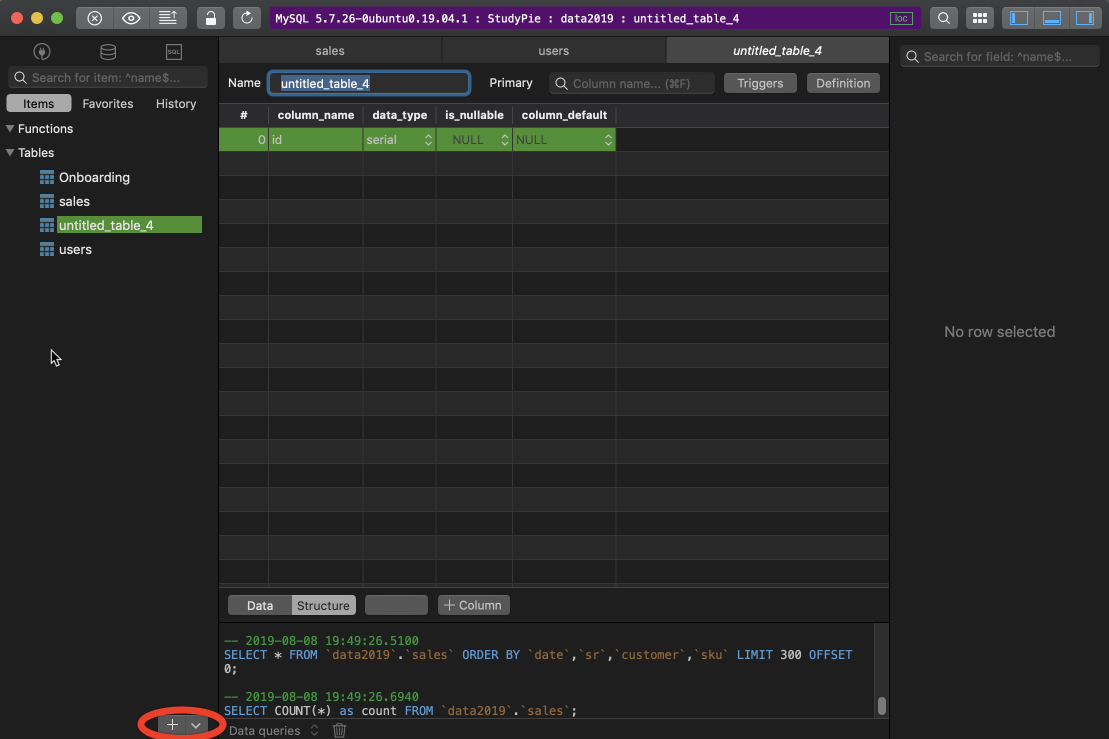
Task: Click the sales table icon
Action: pyautogui.click(x=47, y=201)
